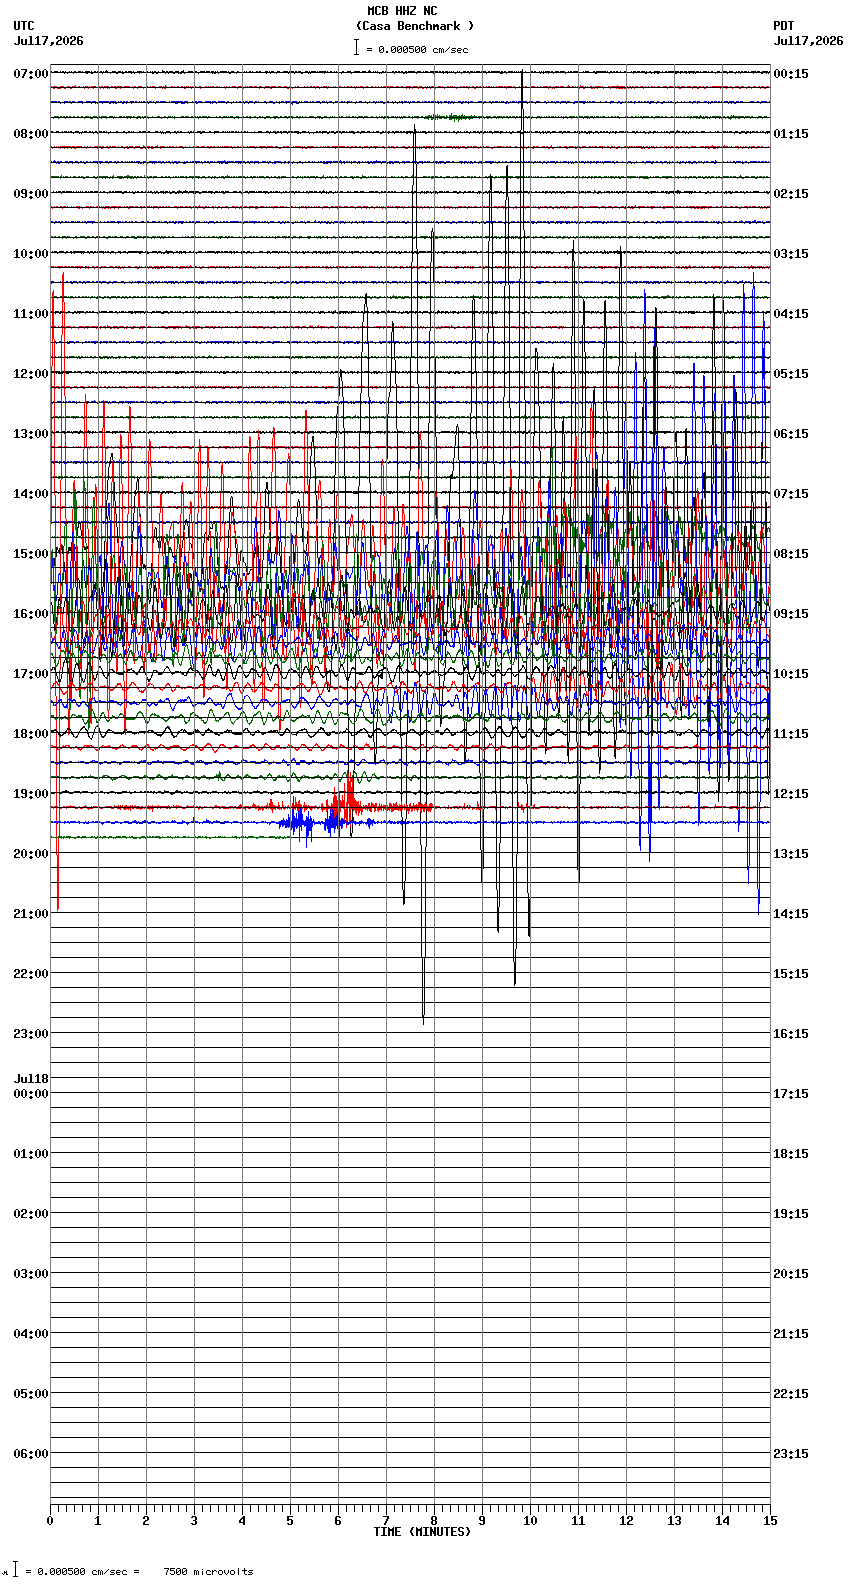Click the '13:00' UTC time label
The height and width of the screenshot is (1584, 850).
[x=31, y=434]
